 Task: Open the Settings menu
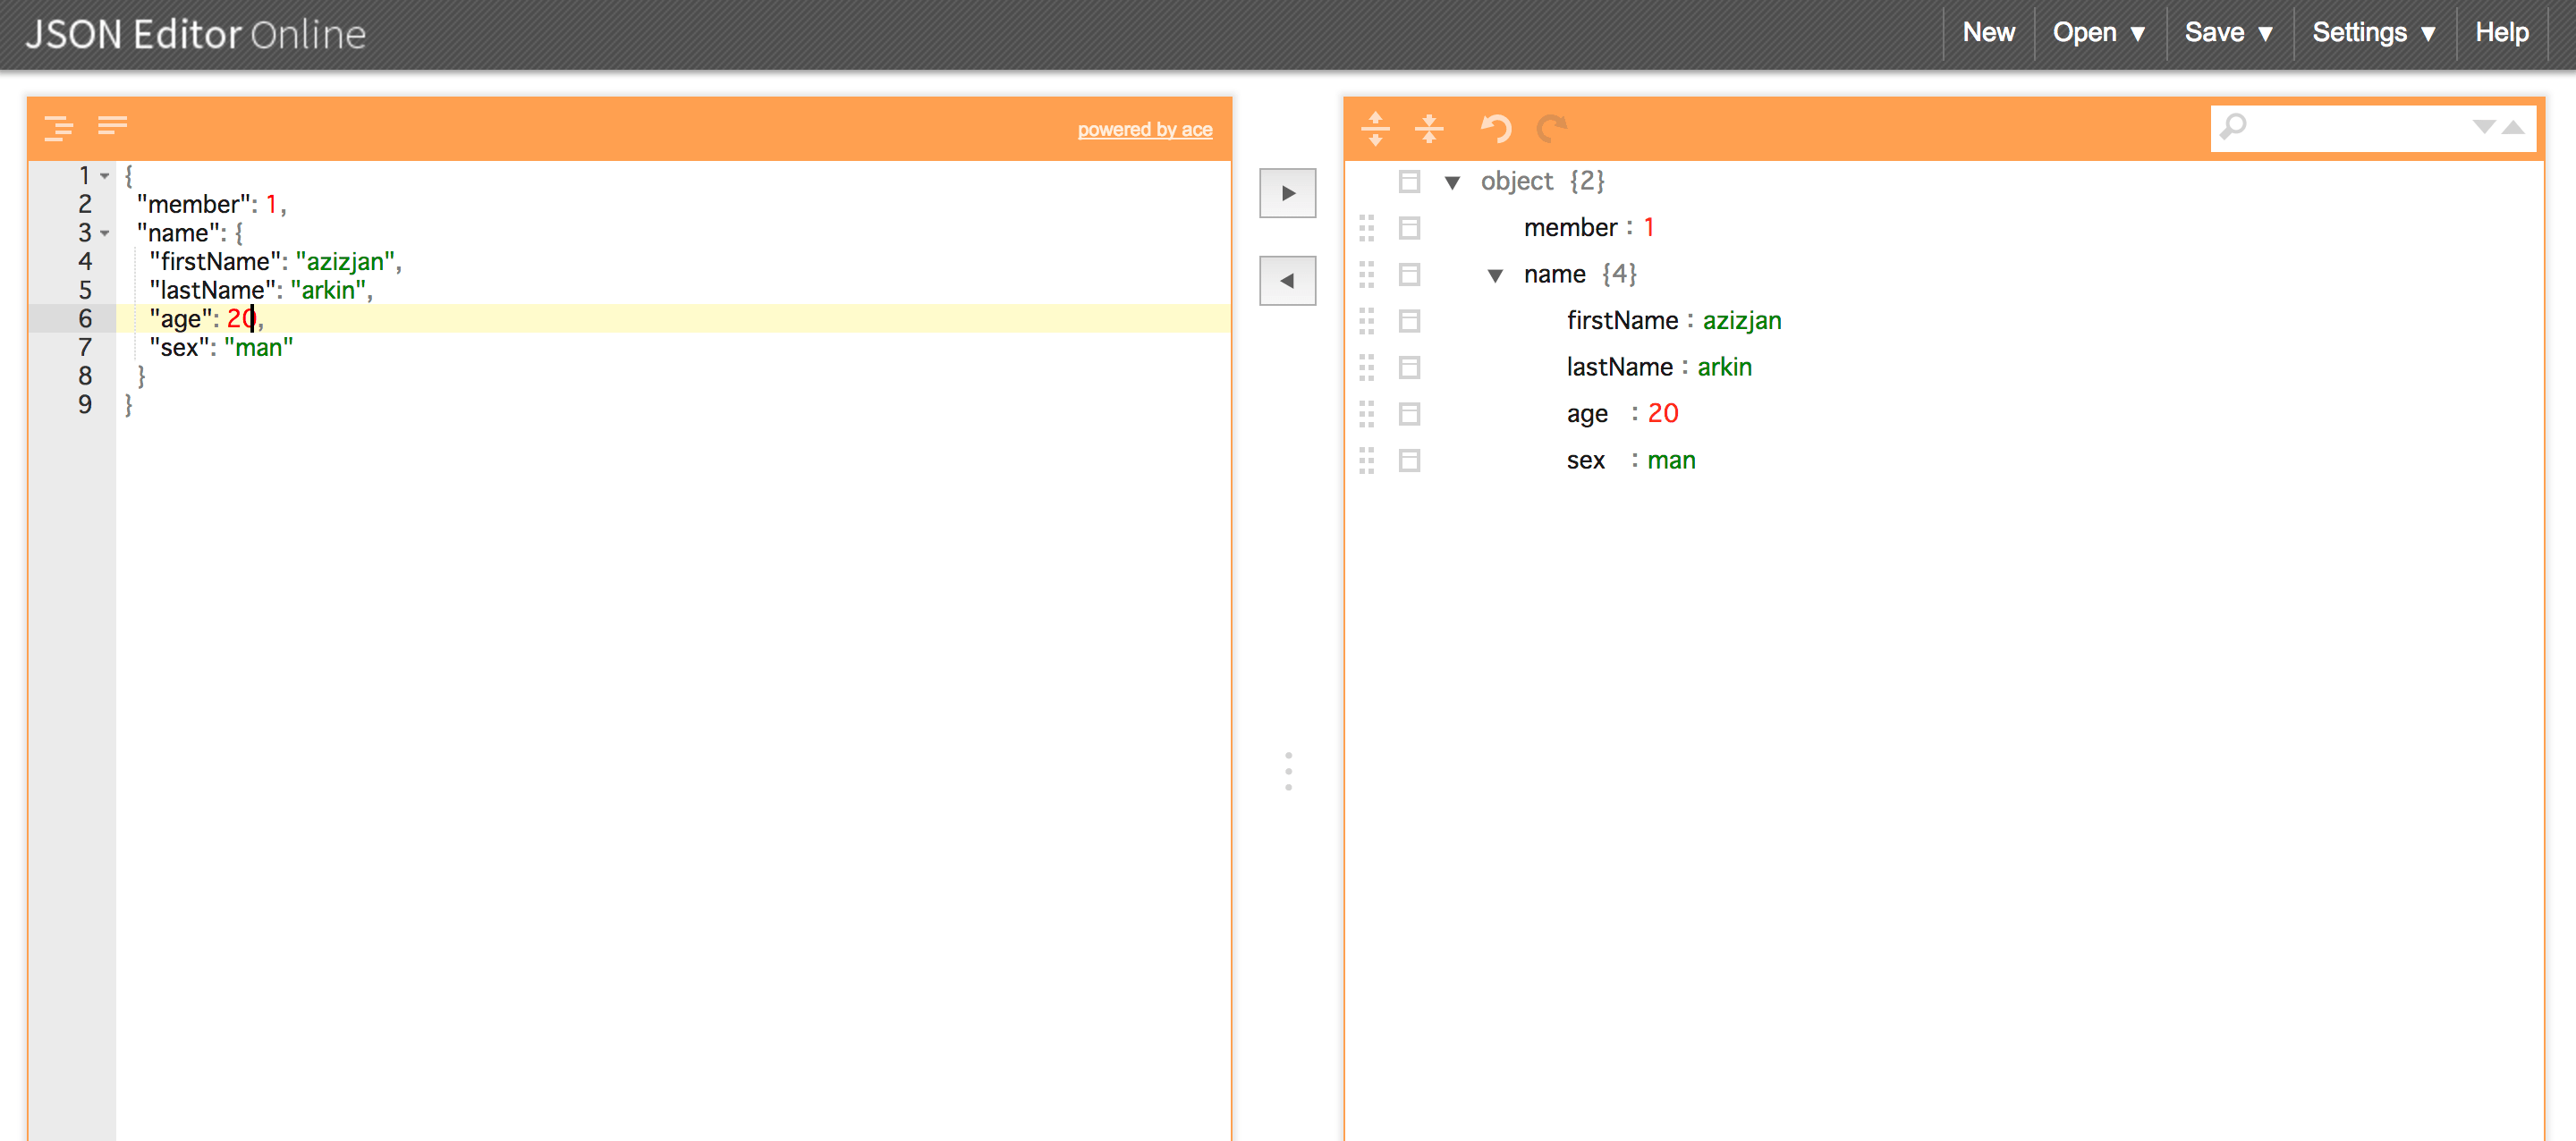click(x=2374, y=32)
